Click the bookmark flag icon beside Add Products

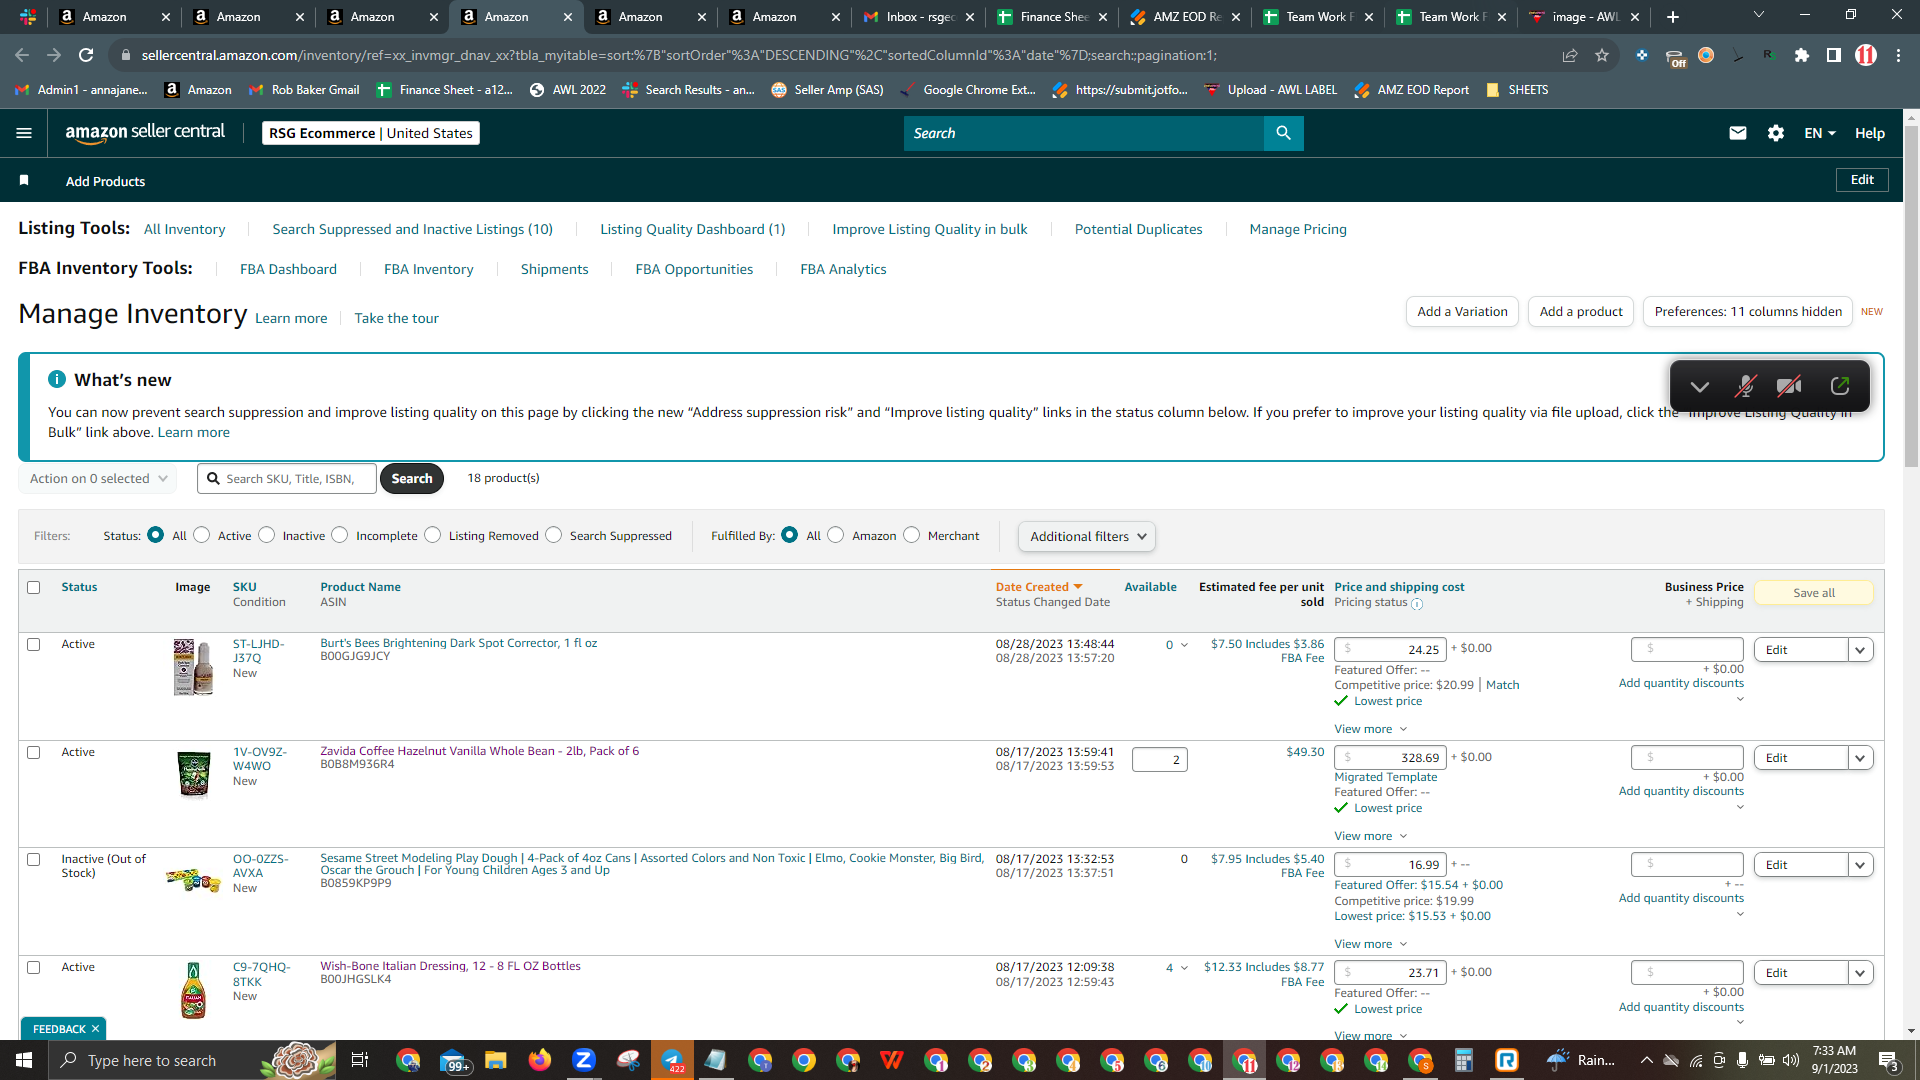coord(24,180)
